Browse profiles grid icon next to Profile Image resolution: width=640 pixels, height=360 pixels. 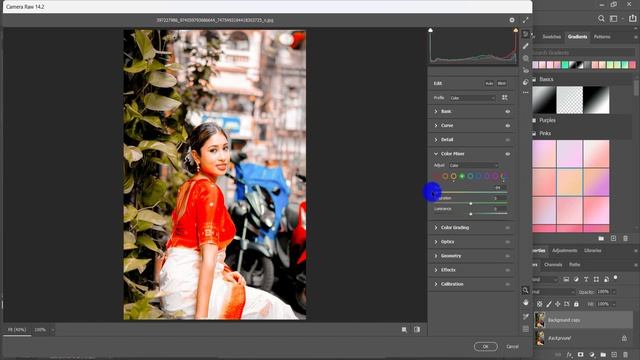click(505, 98)
